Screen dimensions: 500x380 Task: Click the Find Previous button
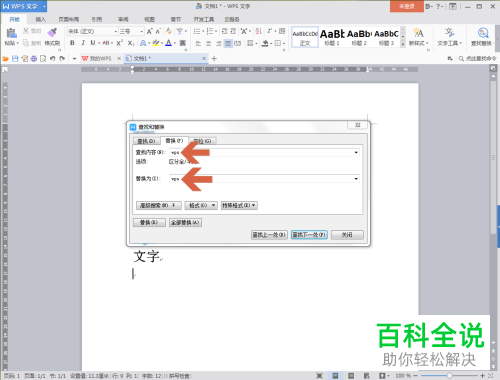tap(269, 235)
